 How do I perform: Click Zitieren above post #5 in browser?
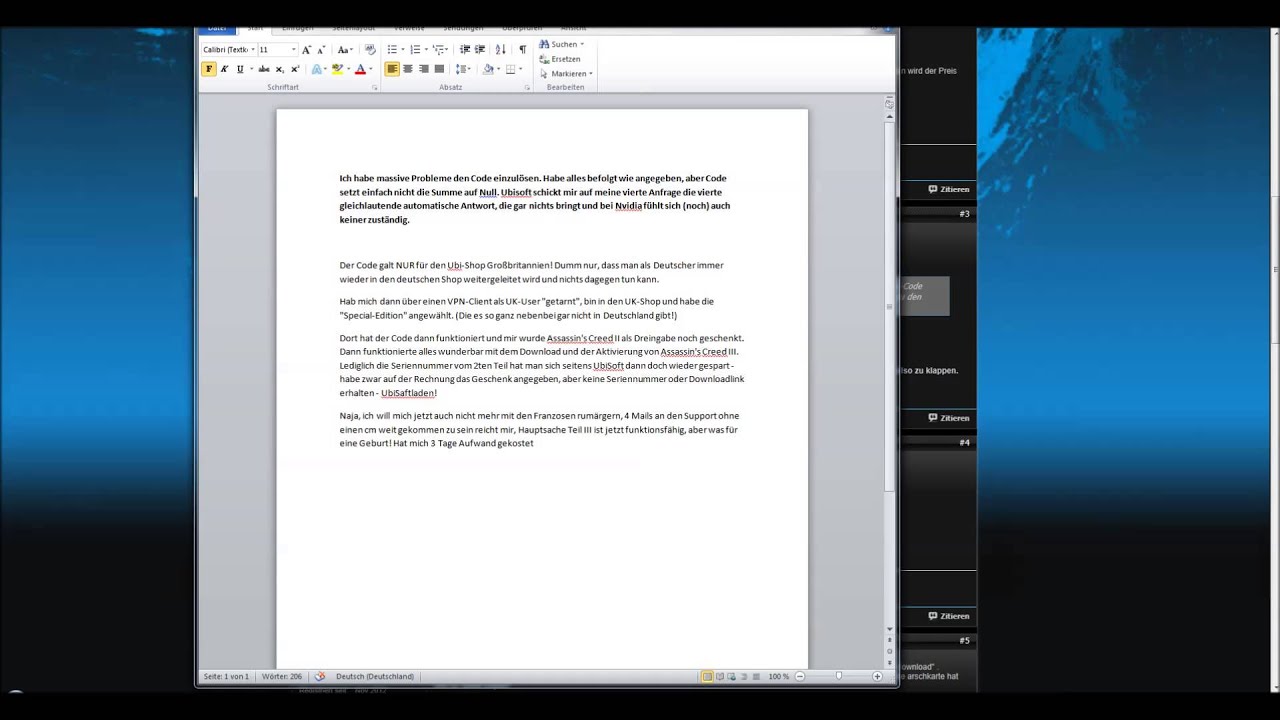pos(949,616)
